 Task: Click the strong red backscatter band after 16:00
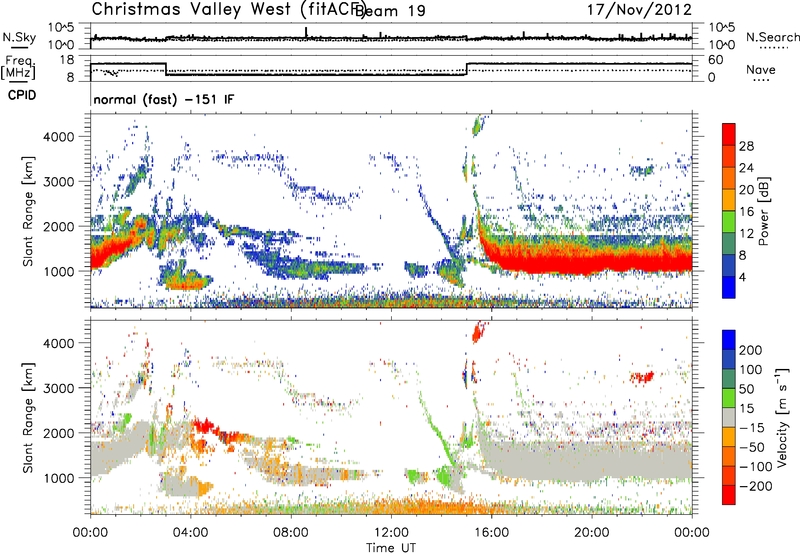(x=592, y=262)
